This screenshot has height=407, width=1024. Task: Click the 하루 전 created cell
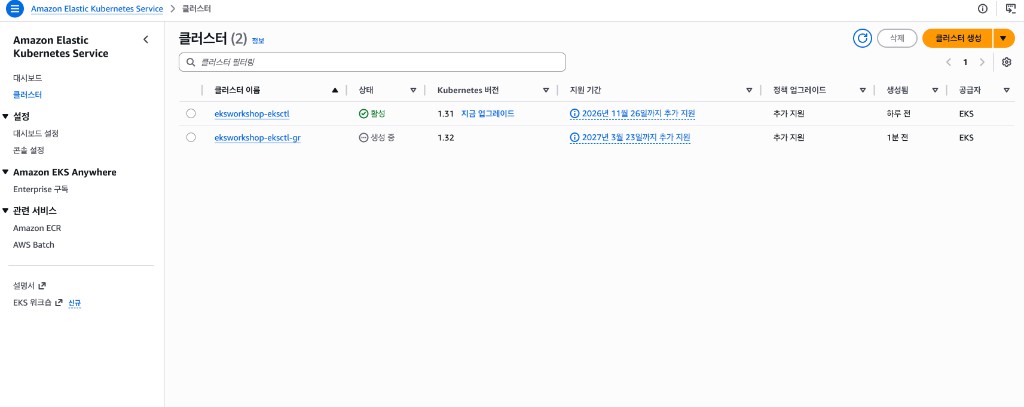[899, 114]
